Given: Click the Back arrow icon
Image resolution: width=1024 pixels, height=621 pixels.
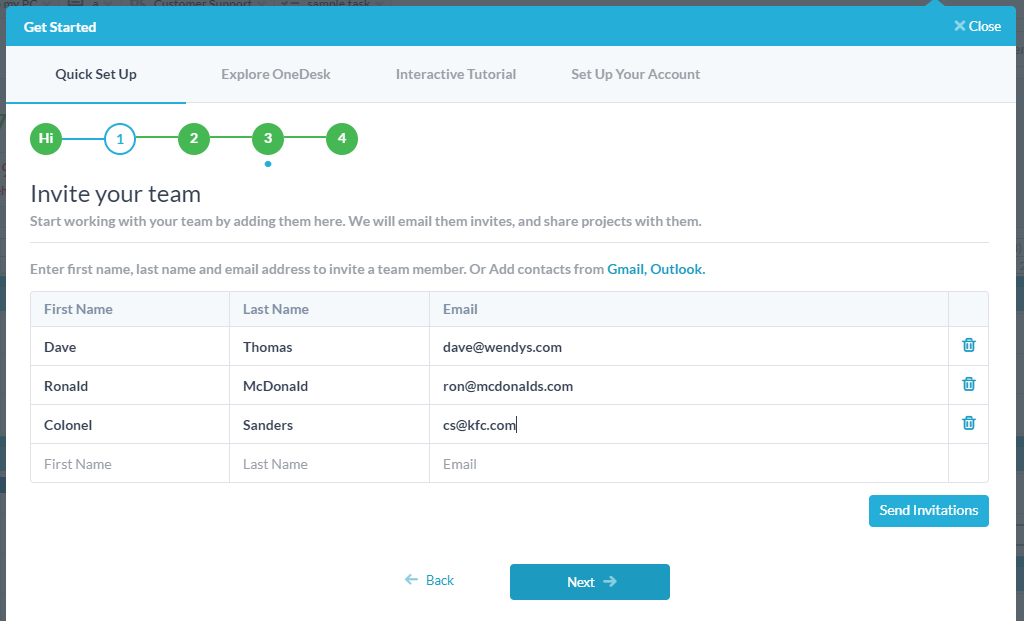Looking at the screenshot, I should (412, 580).
